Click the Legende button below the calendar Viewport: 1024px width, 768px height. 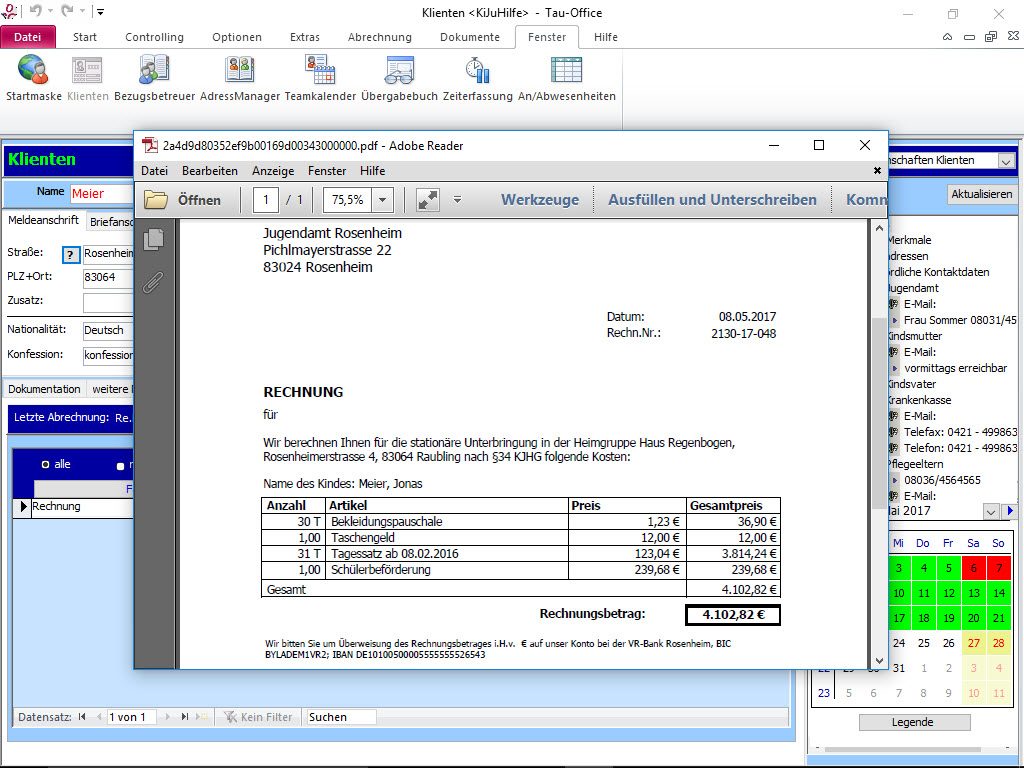(x=913, y=722)
